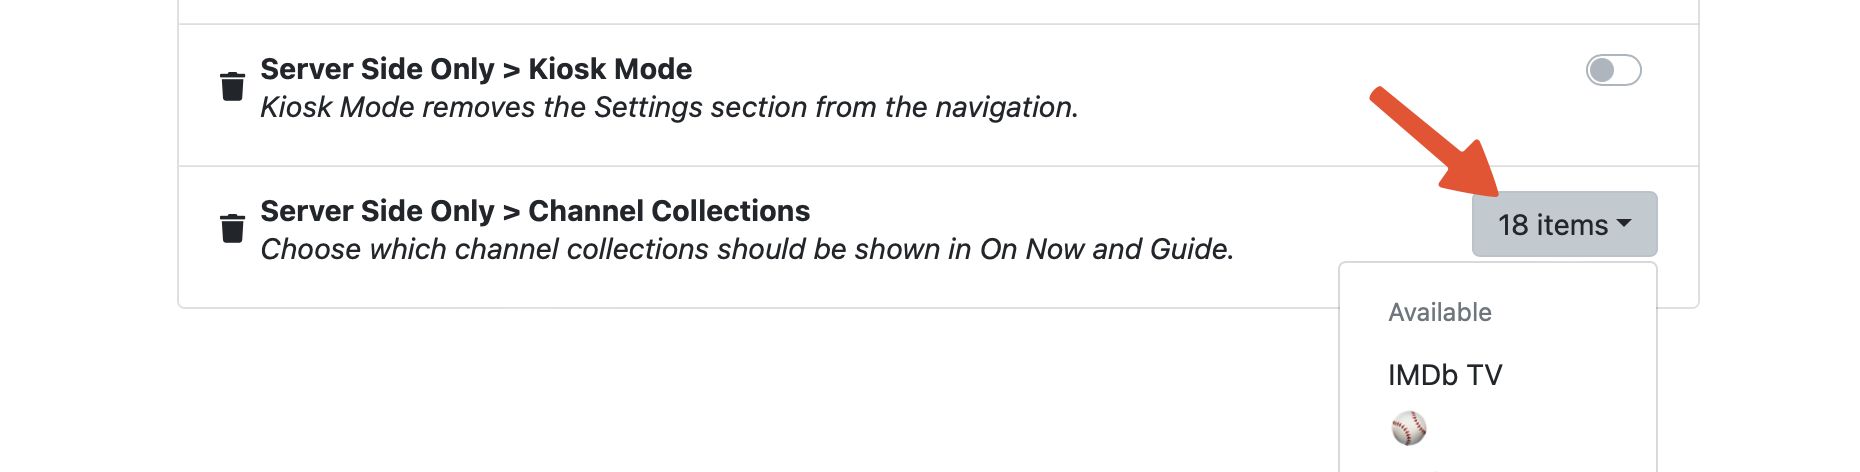Choose IMDb TV from the Available list
Image resolution: width=1860 pixels, height=472 pixels.
click(x=1445, y=375)
